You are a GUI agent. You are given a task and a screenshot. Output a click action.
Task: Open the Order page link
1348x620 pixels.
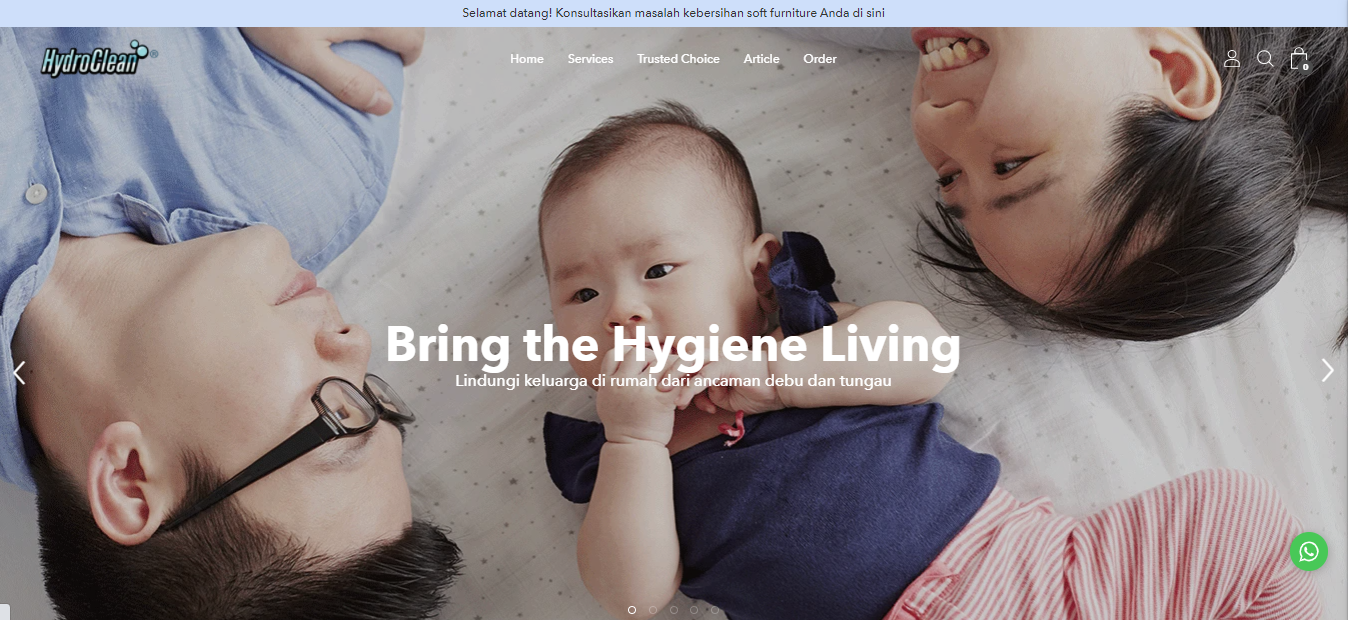(820, 59)
